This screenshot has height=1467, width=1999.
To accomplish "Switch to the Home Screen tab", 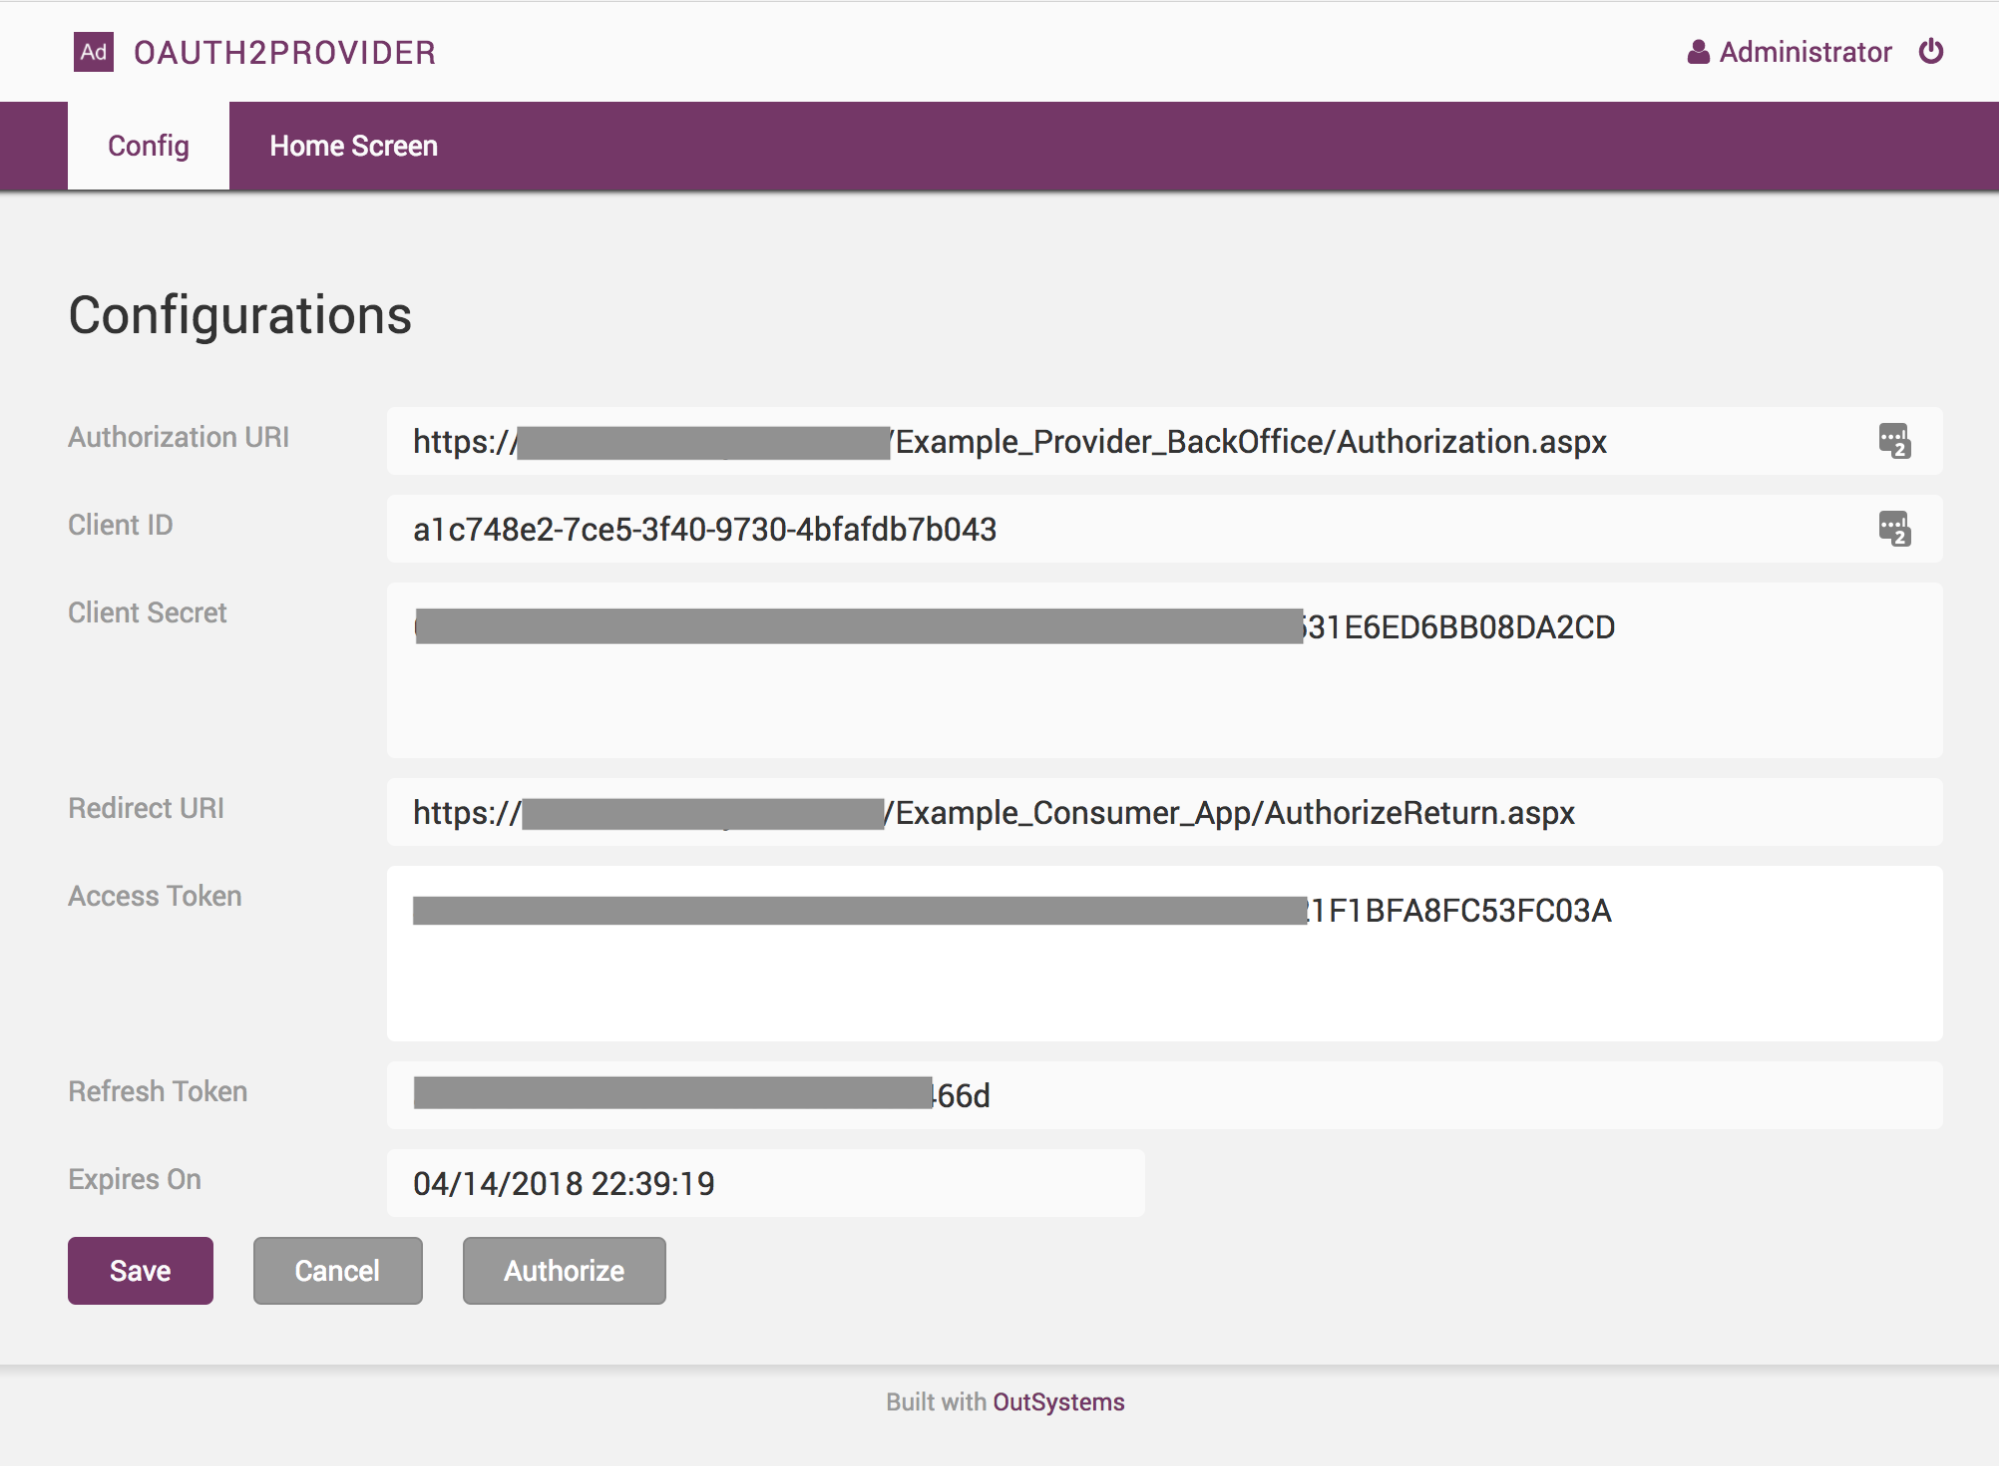I will [x=353, y=146].
